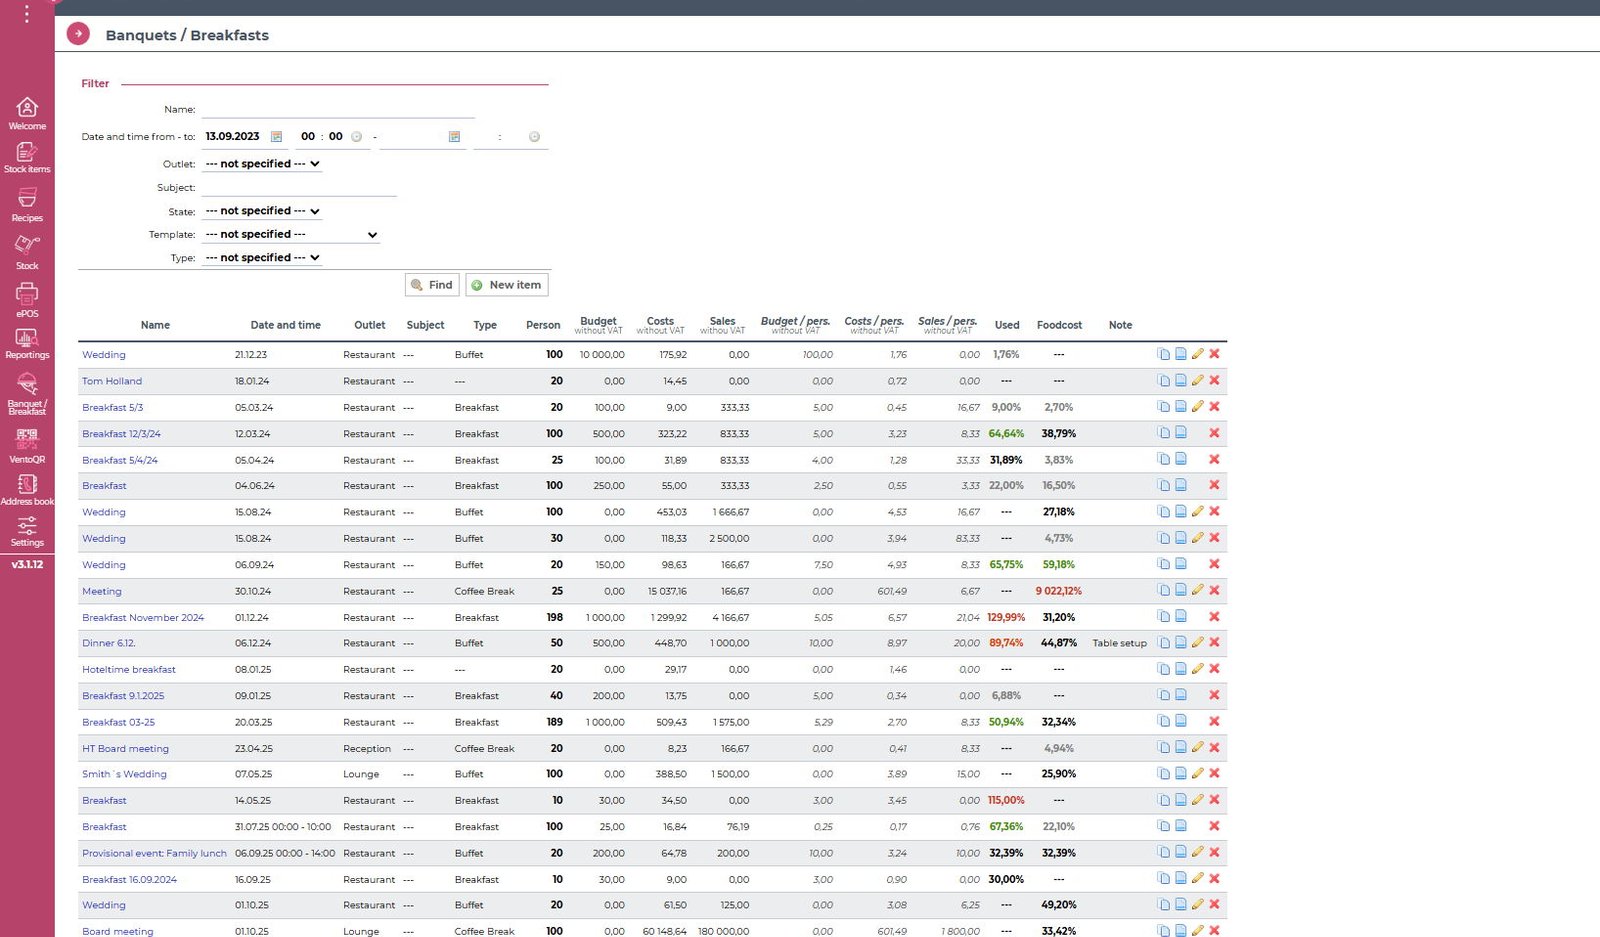Open the Hoteltime breakfast link

(x=129, y=670)
